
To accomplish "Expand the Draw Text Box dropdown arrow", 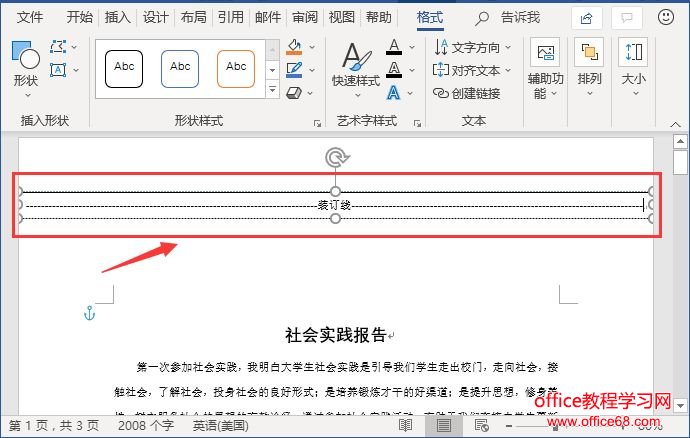I will pyautogui.click(x=75, y=70).
